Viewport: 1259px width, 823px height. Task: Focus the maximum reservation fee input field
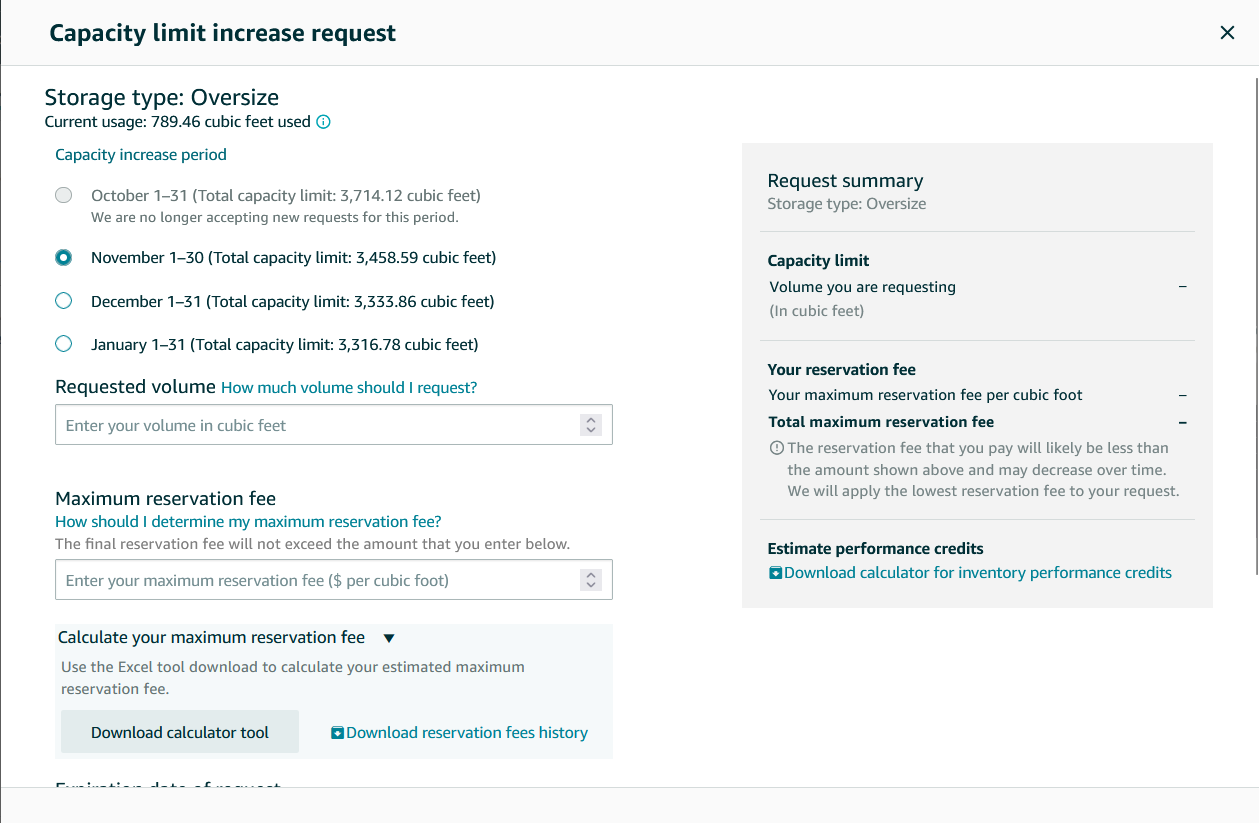tap(334, 580)
